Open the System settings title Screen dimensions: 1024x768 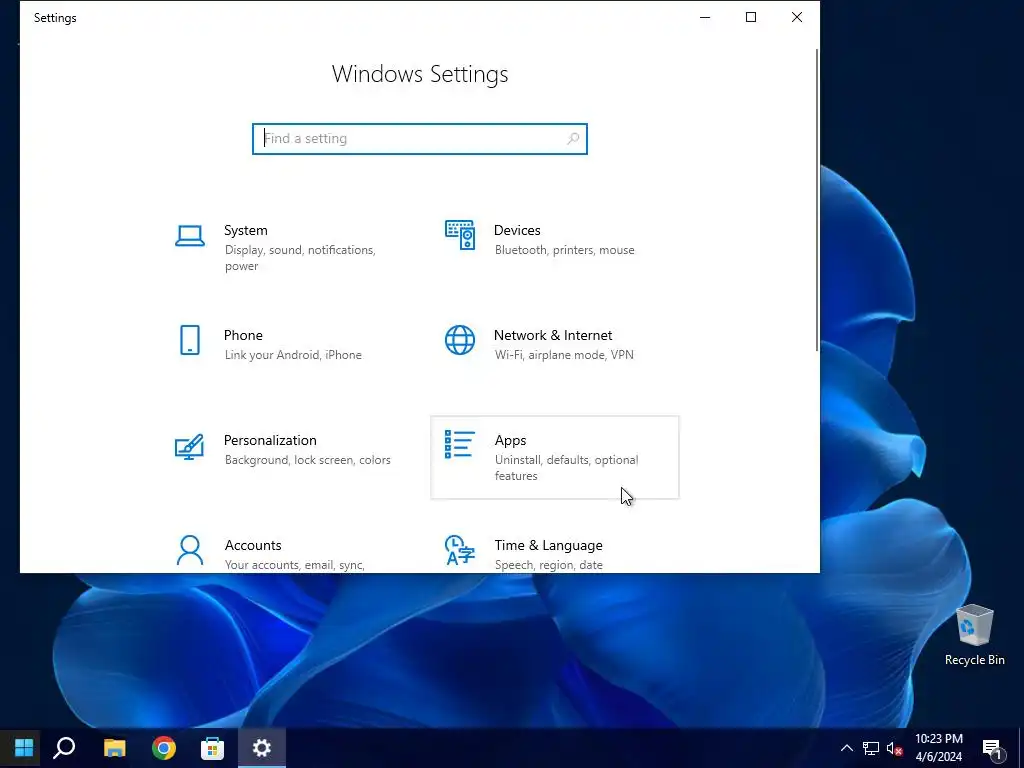246,230
